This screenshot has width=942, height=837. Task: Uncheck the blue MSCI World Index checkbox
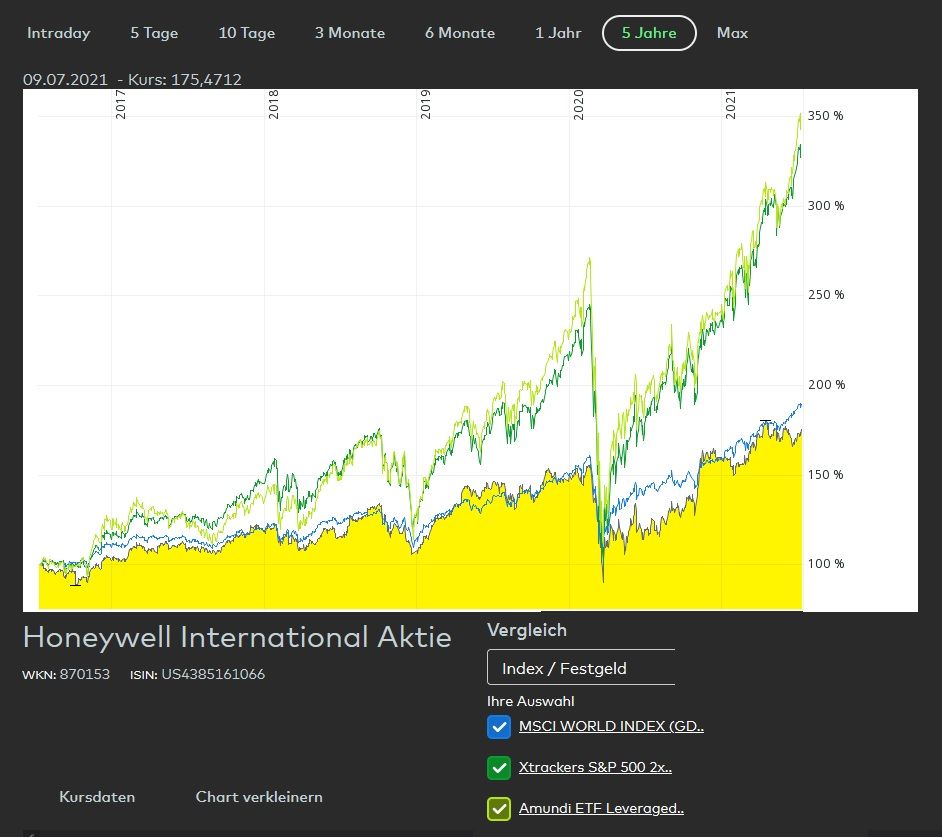499,727
